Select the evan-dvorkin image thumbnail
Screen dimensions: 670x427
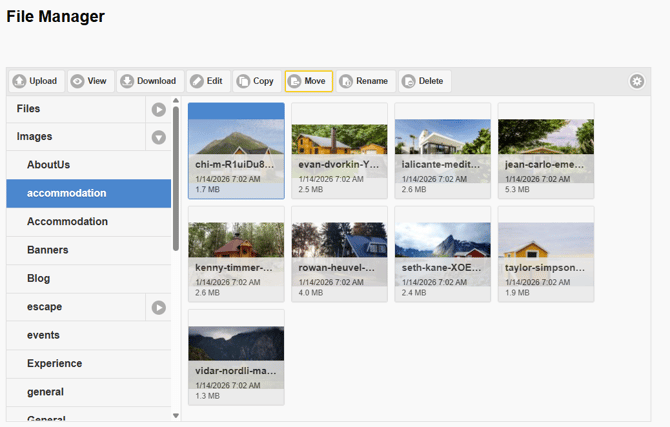coord(339,150)
